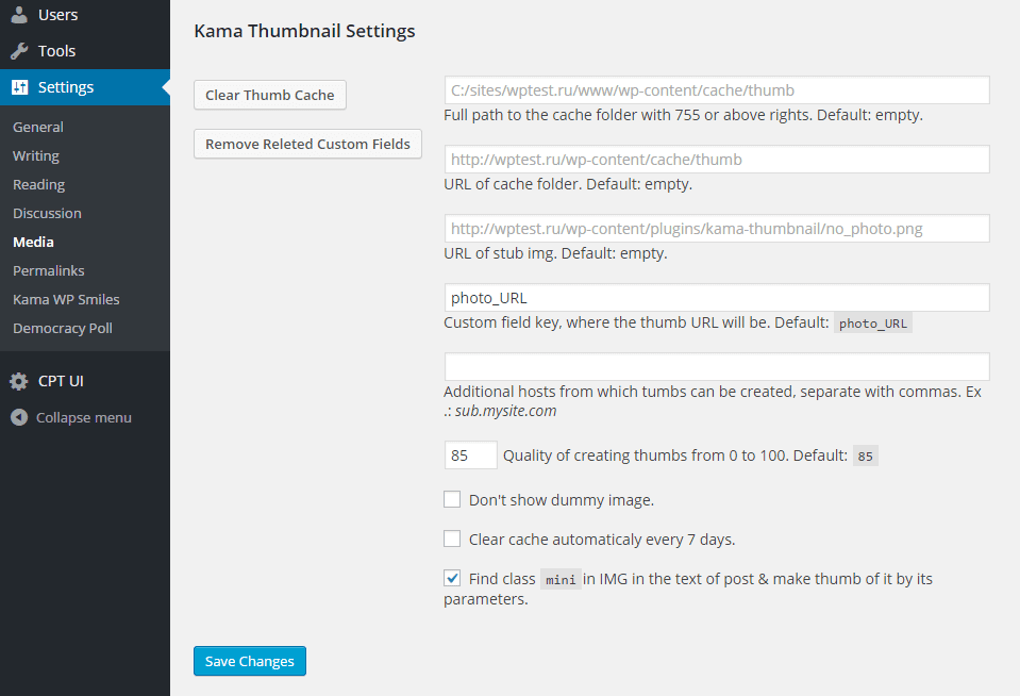Screen dimensions: 1020x696
Task: Open the General settings page
Action: [x=38, y=127]
